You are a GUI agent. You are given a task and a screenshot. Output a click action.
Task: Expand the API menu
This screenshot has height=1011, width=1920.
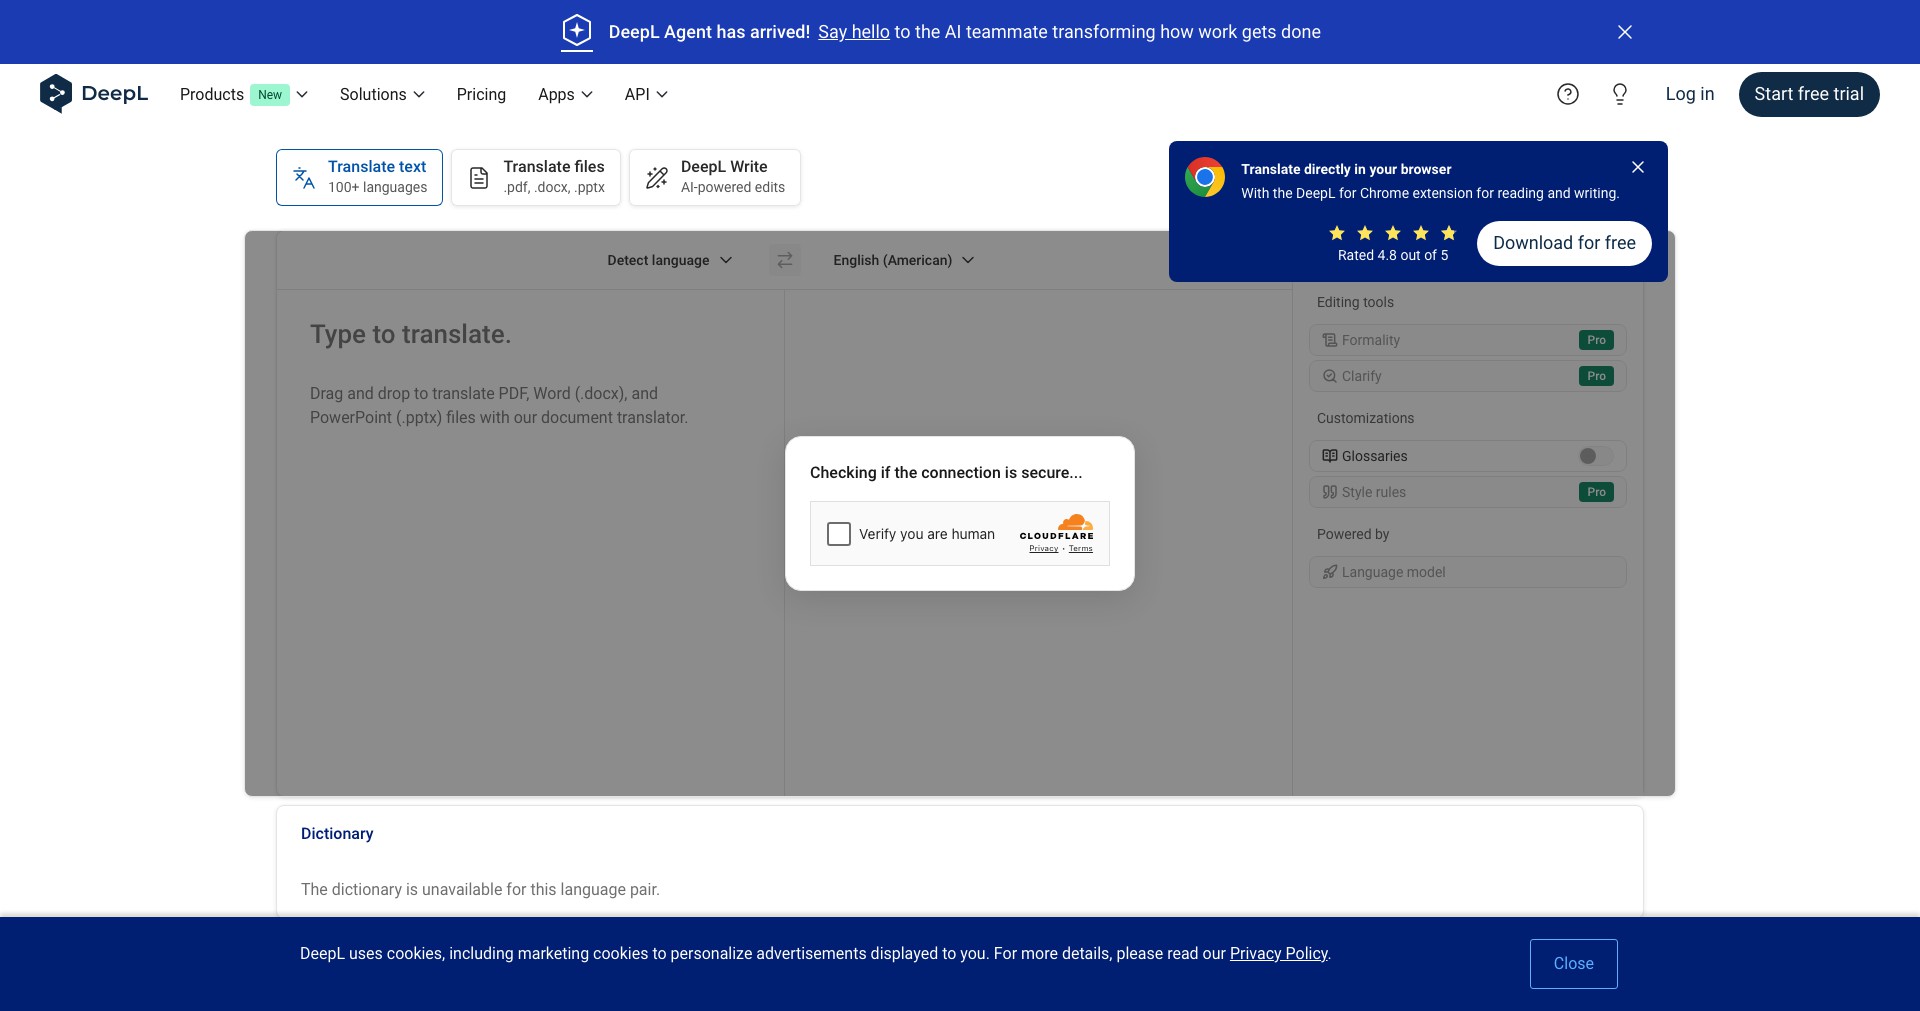[x=646, y=94]
